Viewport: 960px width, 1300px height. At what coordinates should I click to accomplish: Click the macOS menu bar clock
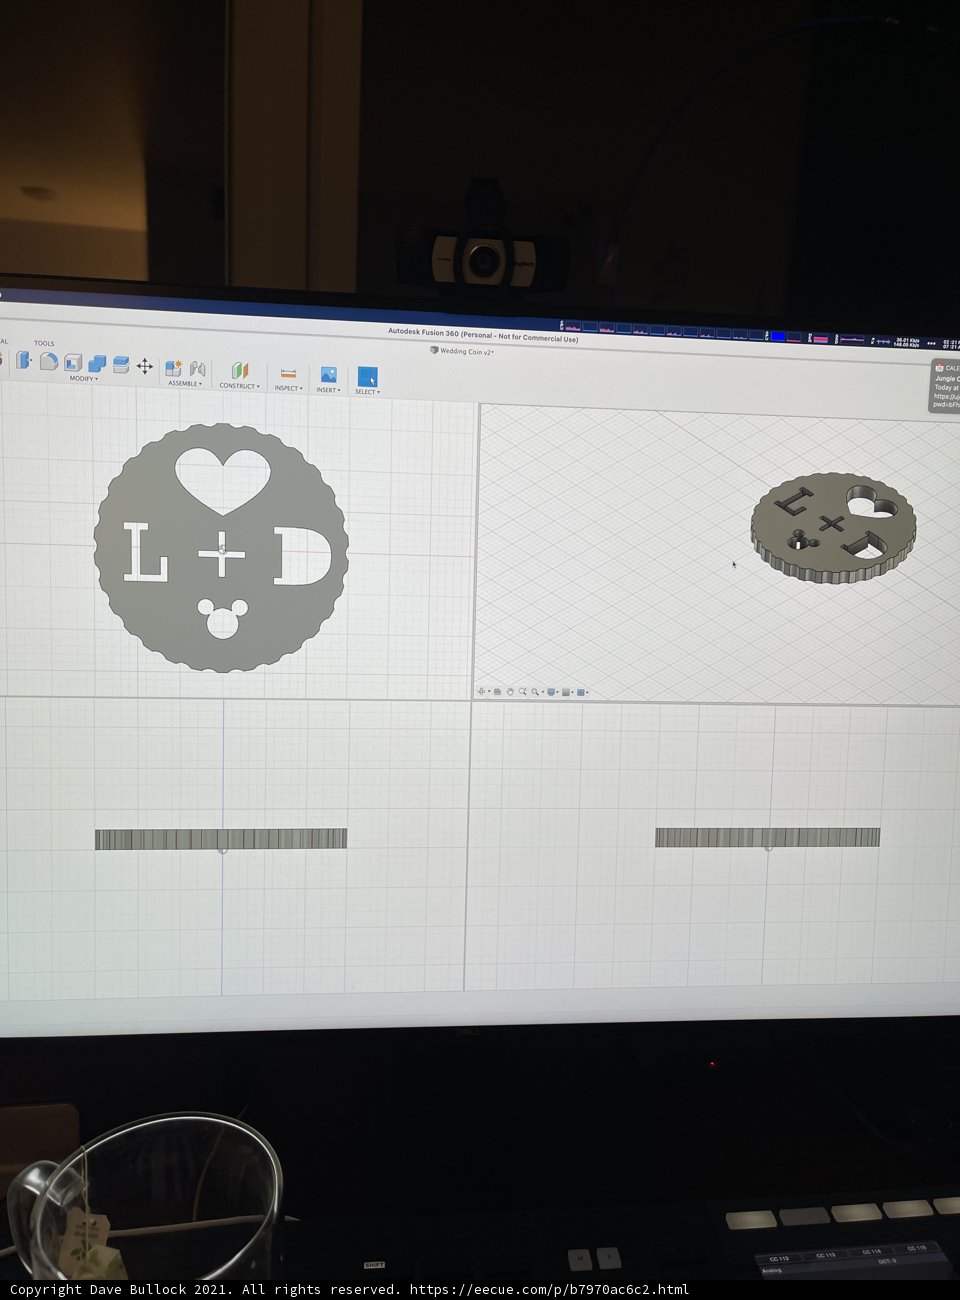(x=950, y=344)
